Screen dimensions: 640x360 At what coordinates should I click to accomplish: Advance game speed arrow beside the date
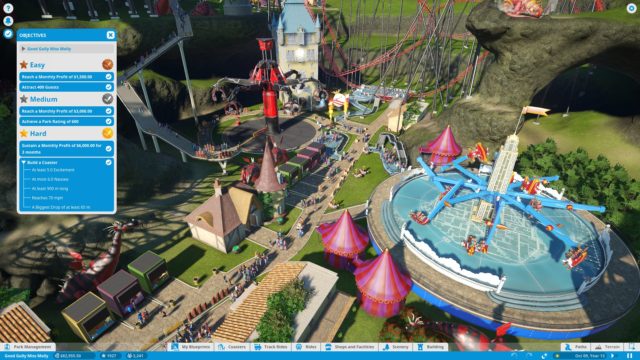click(612, 356)
